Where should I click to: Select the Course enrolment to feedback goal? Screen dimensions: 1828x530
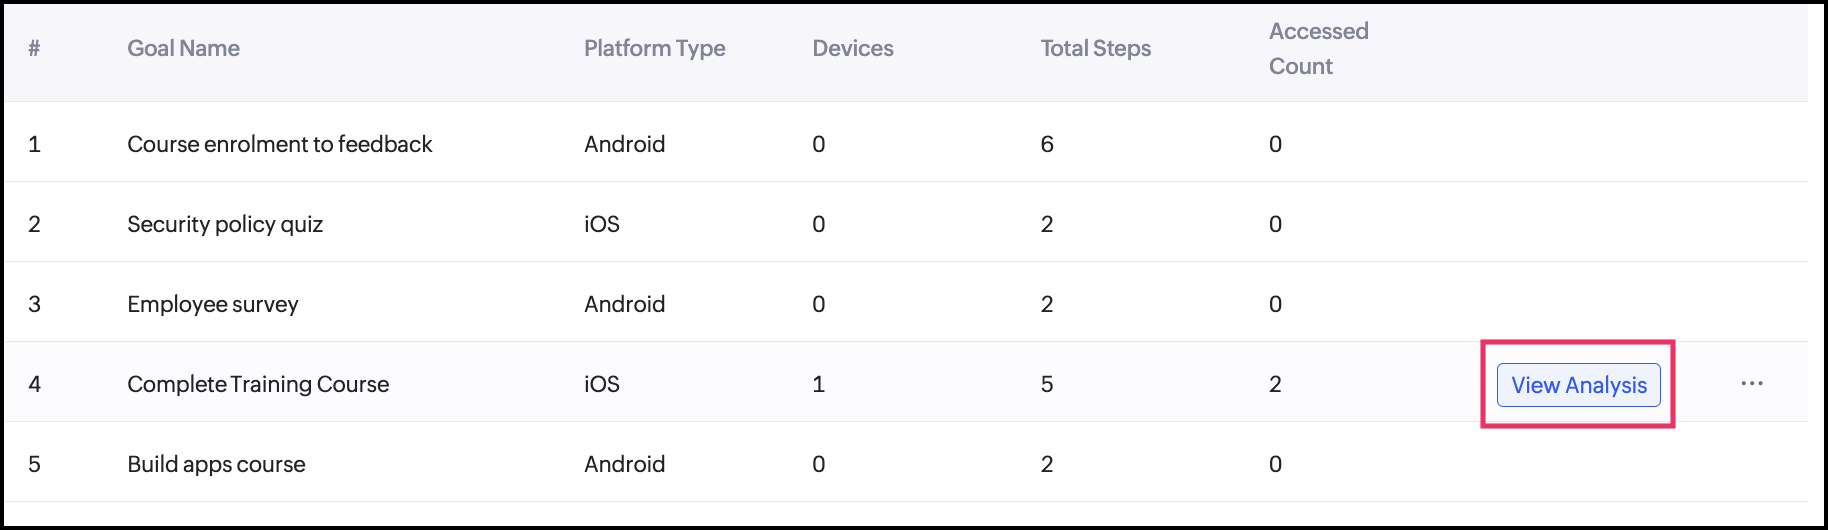[279, 144]
